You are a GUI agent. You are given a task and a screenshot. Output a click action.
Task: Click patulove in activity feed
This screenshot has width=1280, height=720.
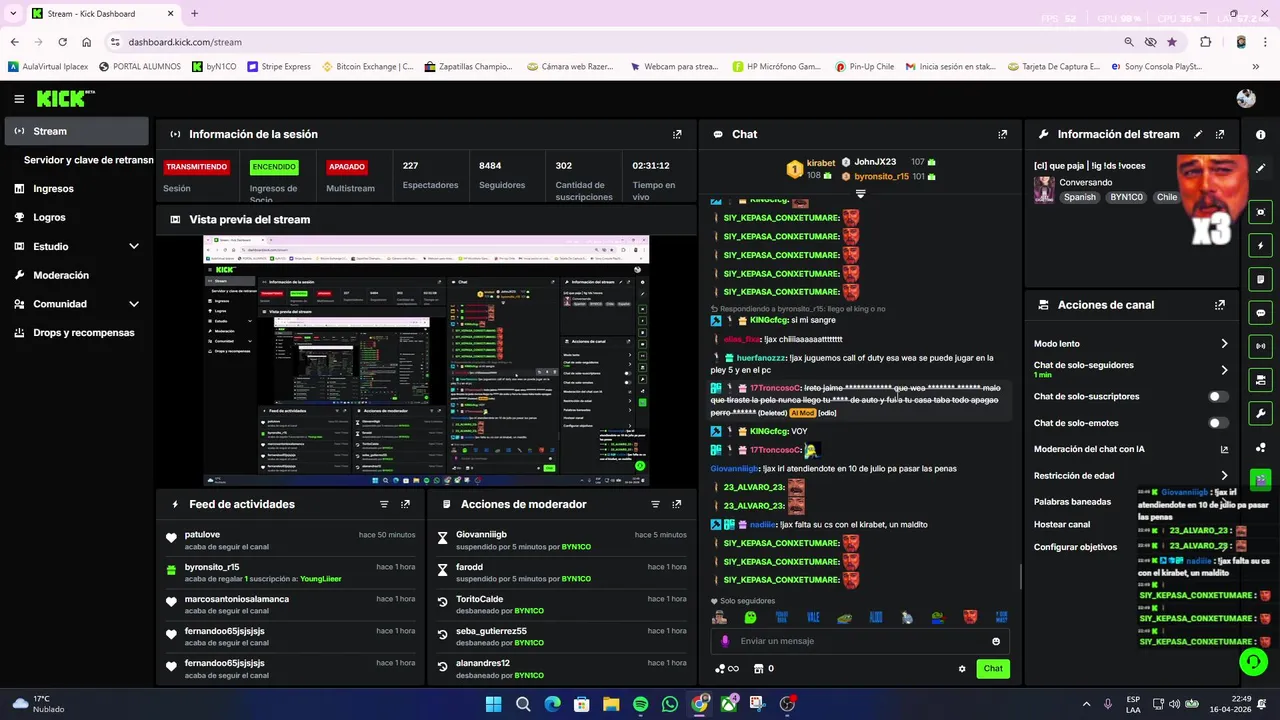(202, 535)
